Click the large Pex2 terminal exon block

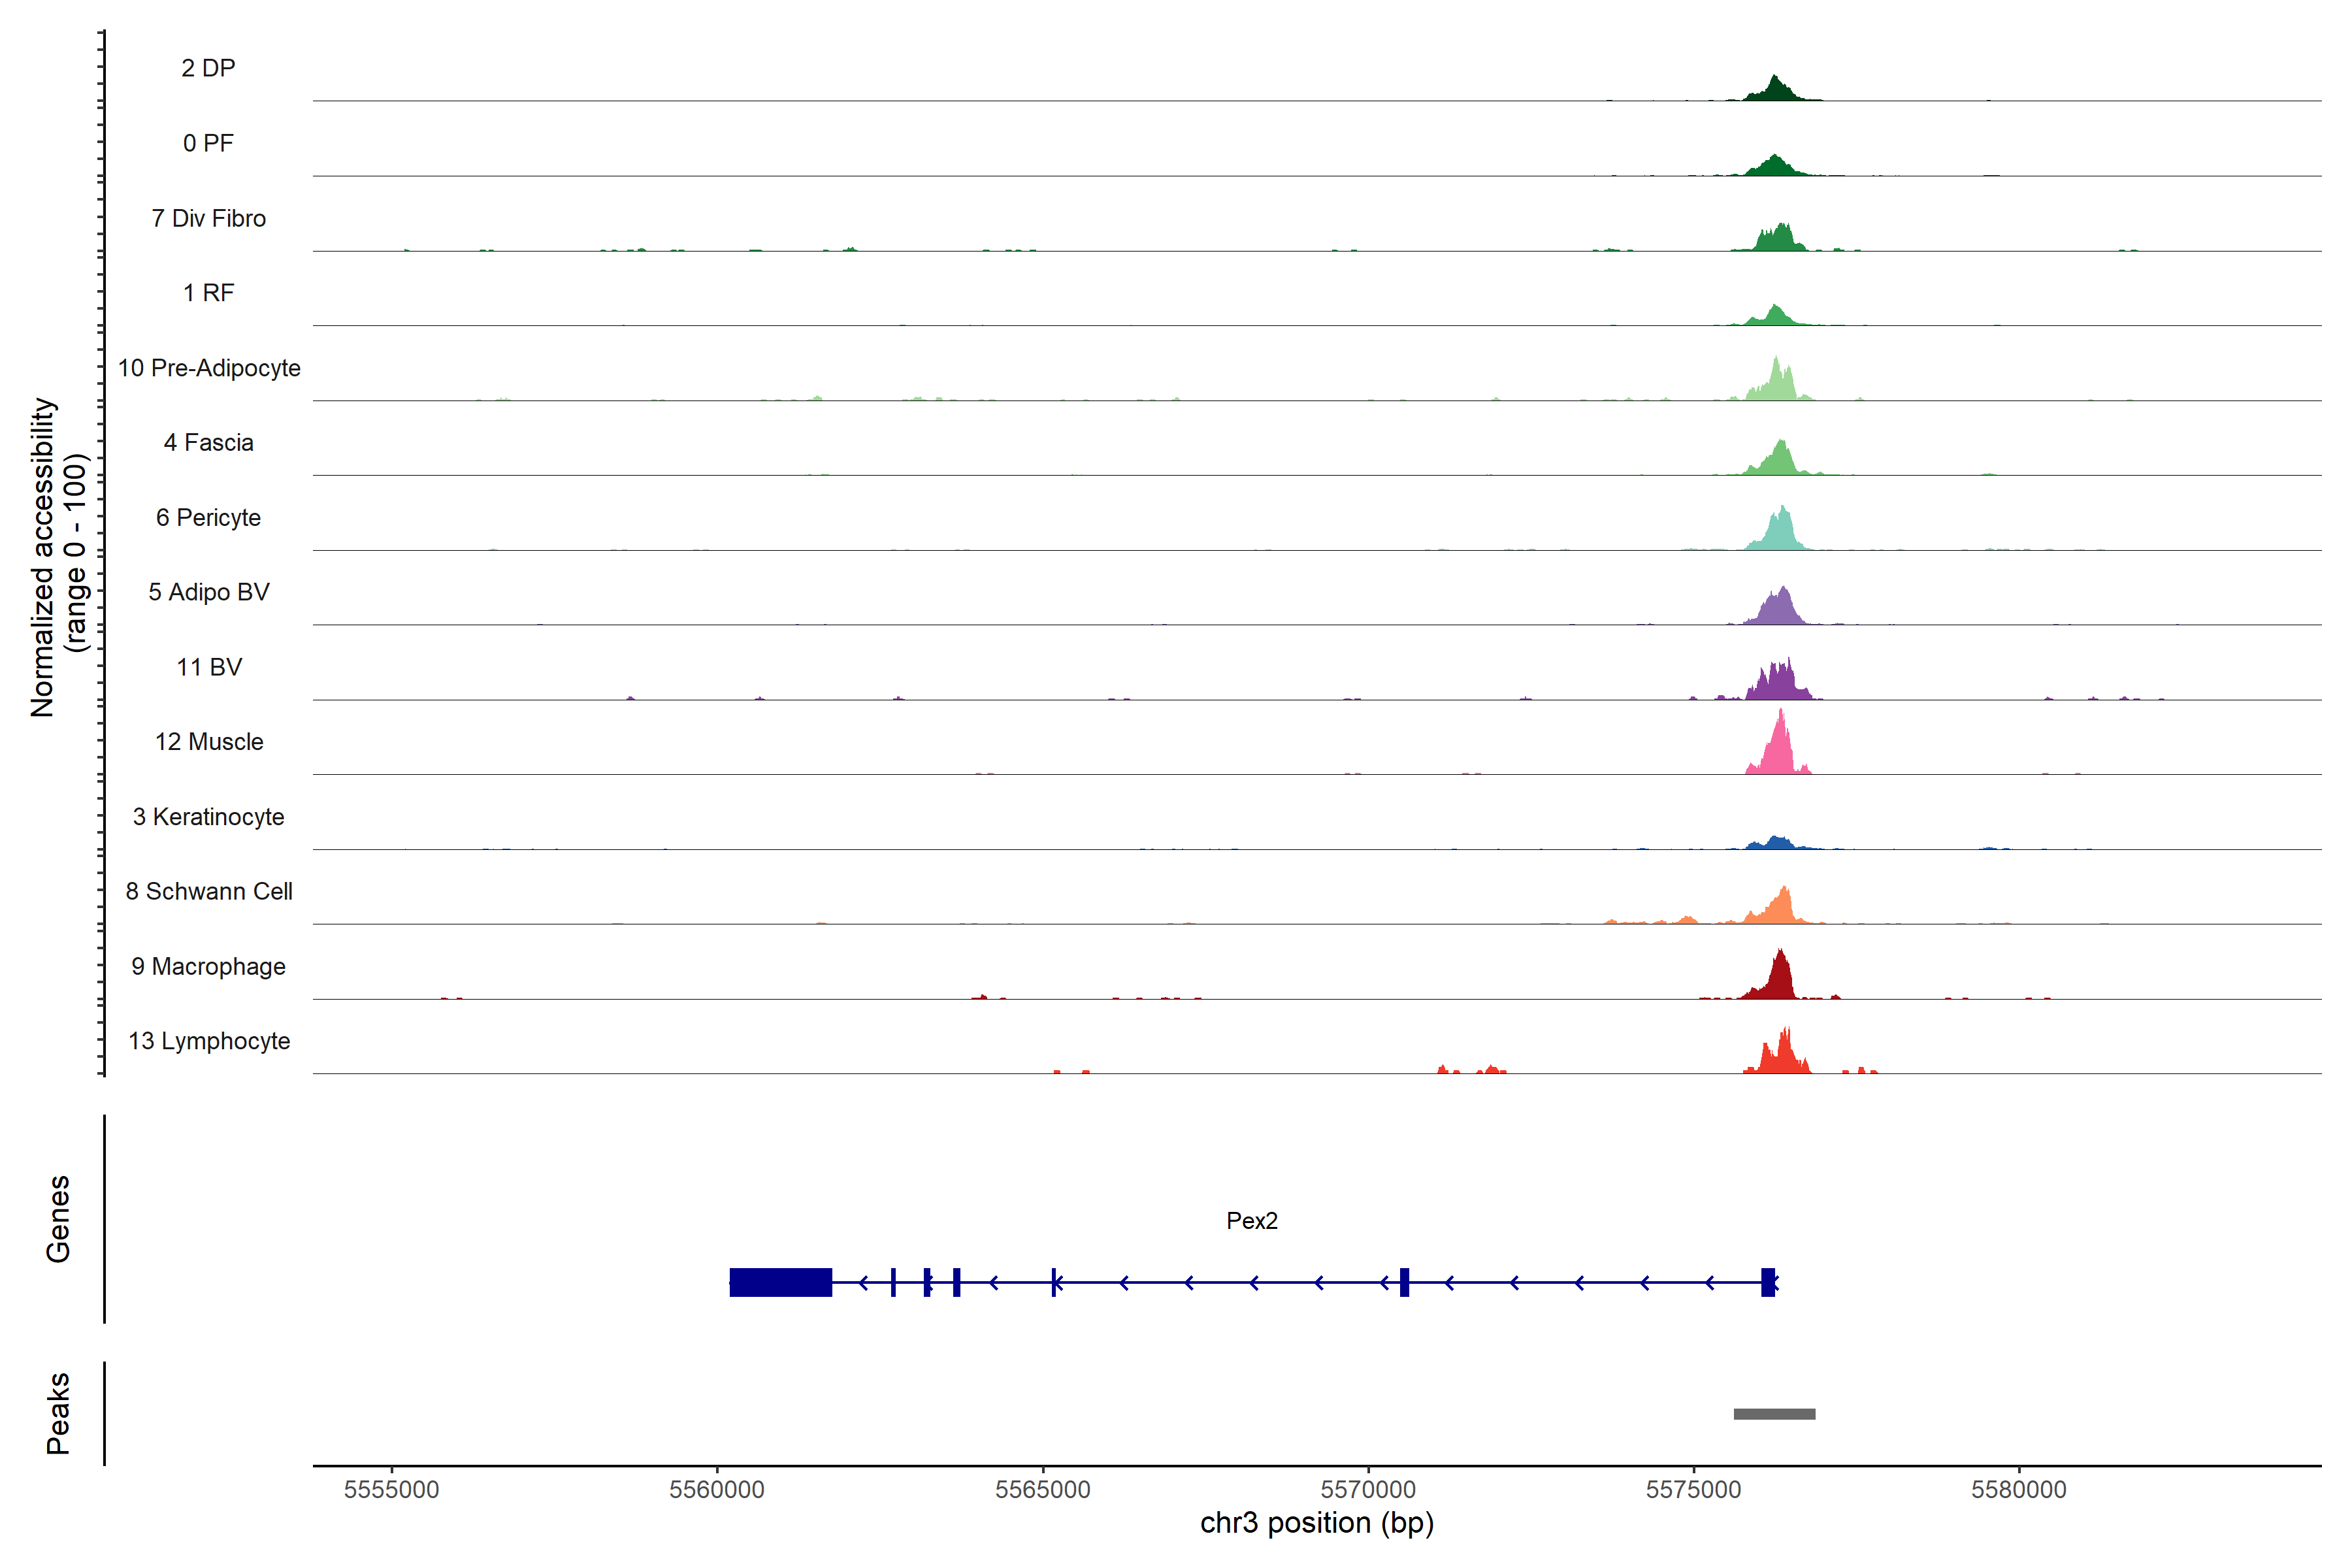click(780, 1282)
